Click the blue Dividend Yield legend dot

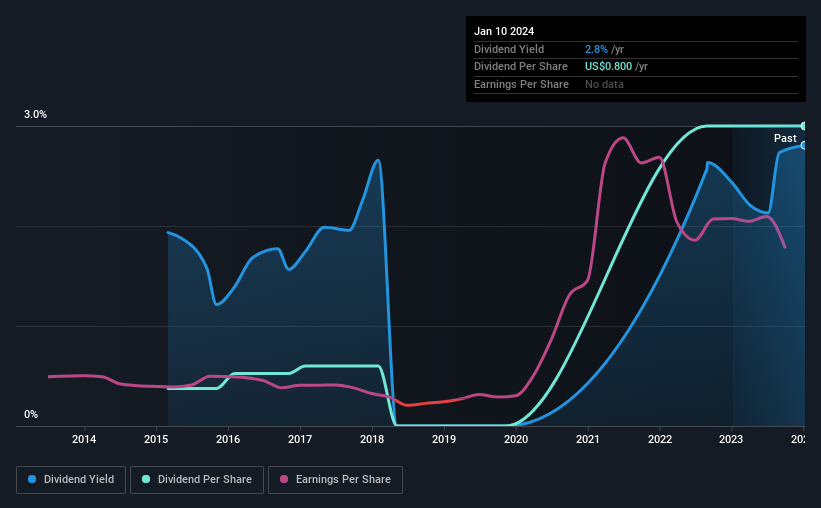[32, 479]
